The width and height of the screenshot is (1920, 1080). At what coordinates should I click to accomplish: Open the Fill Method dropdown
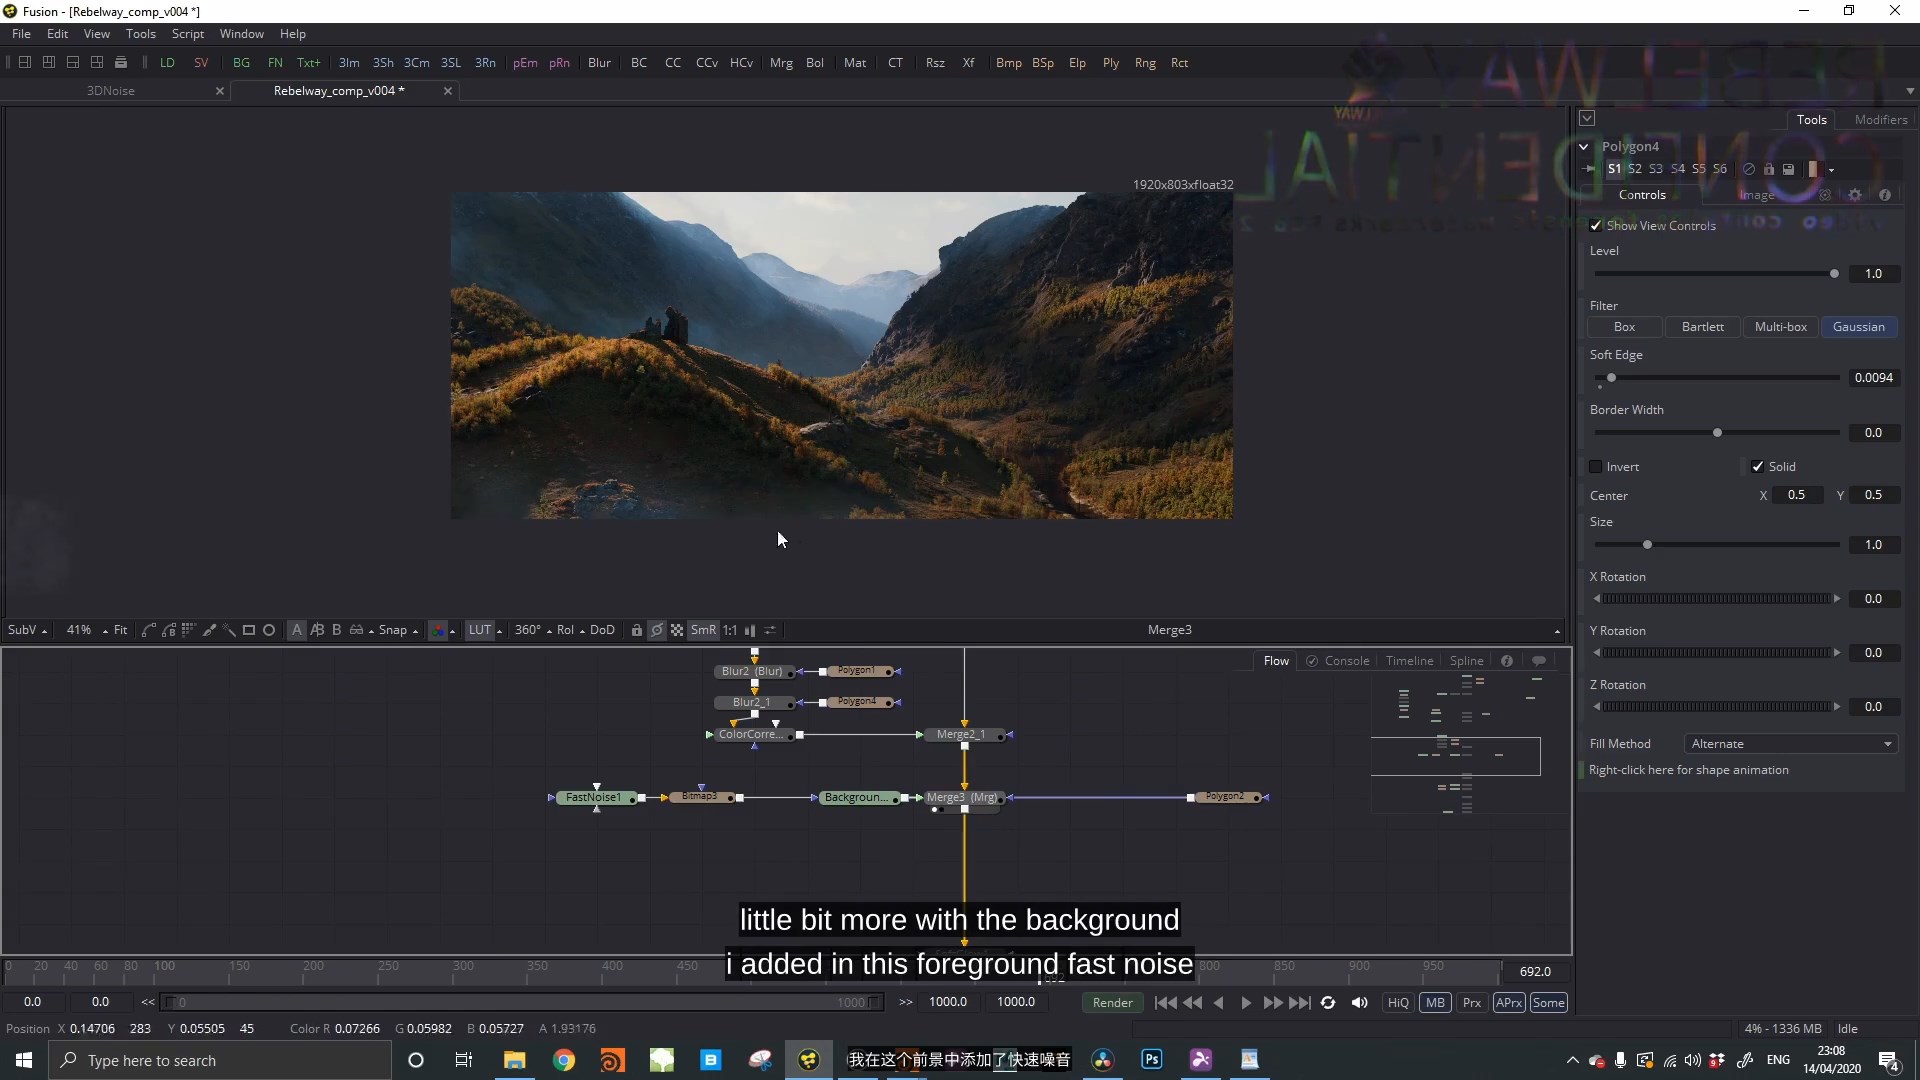click(1789, 743)
